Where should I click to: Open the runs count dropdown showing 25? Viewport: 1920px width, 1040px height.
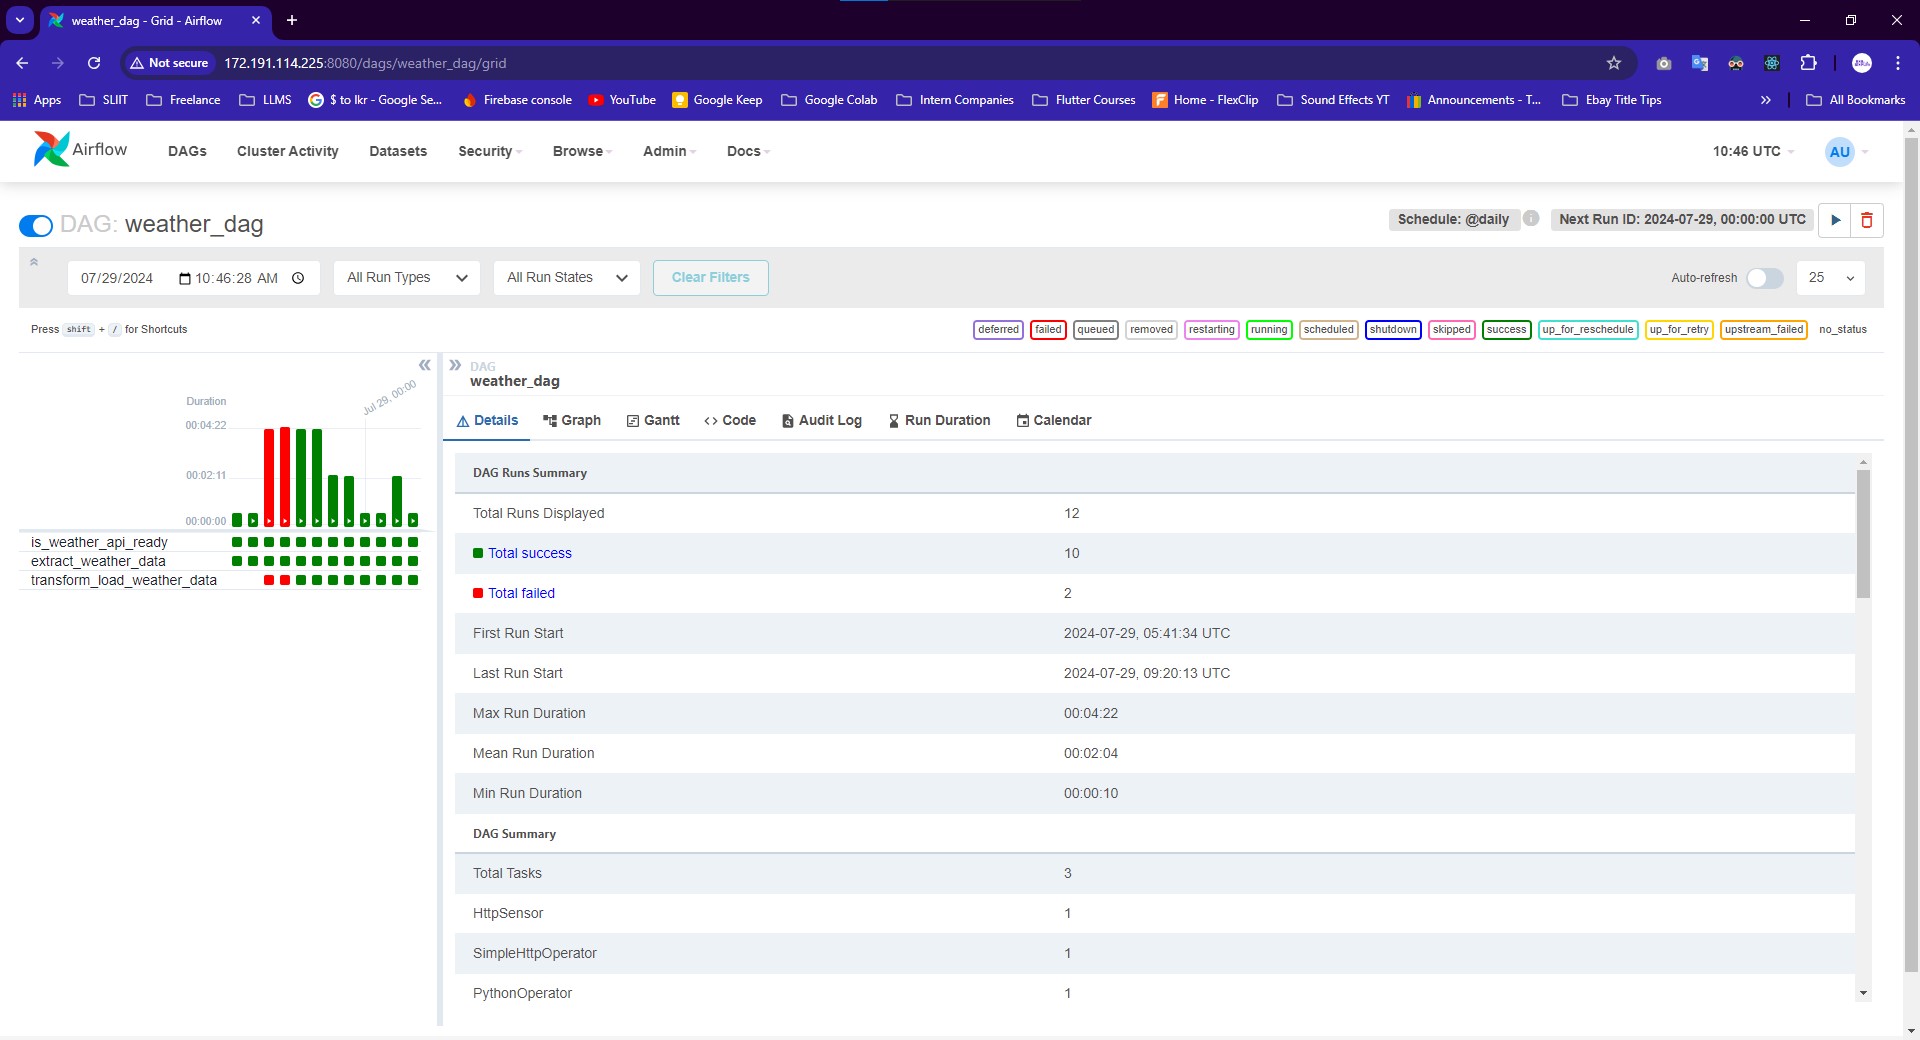click(1831, 278)
